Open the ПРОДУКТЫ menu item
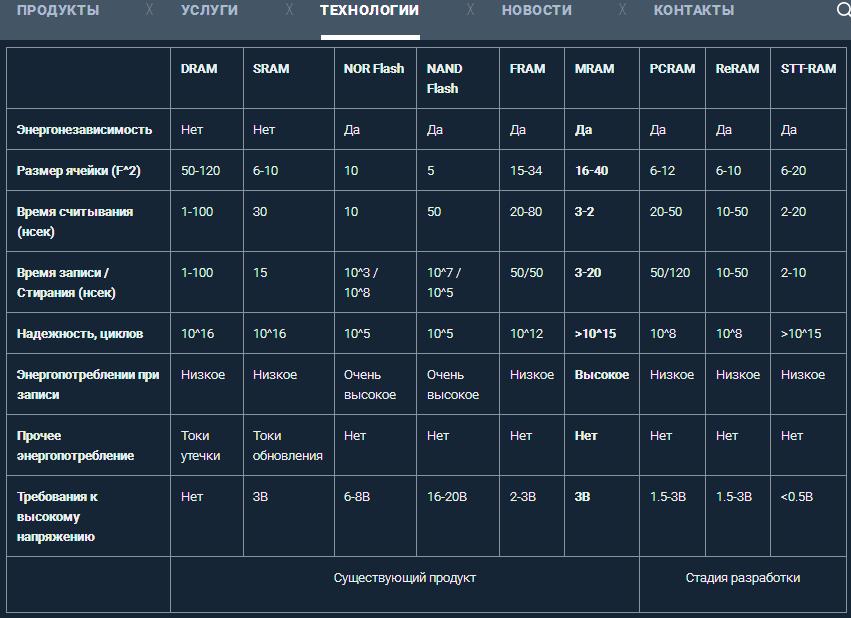 (58, 10)
